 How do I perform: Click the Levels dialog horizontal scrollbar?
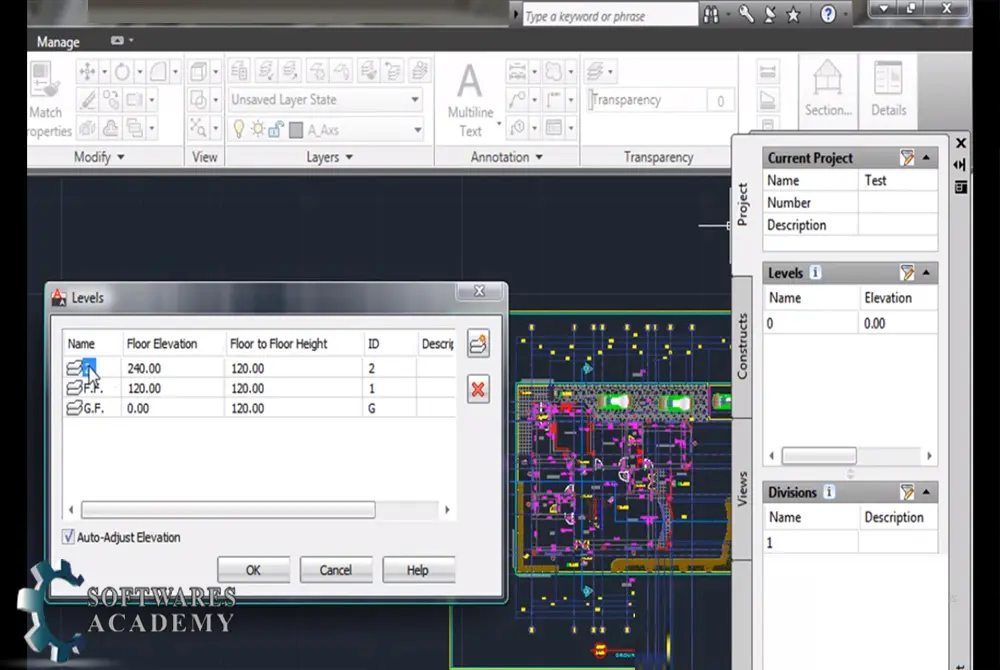(228, 509)
